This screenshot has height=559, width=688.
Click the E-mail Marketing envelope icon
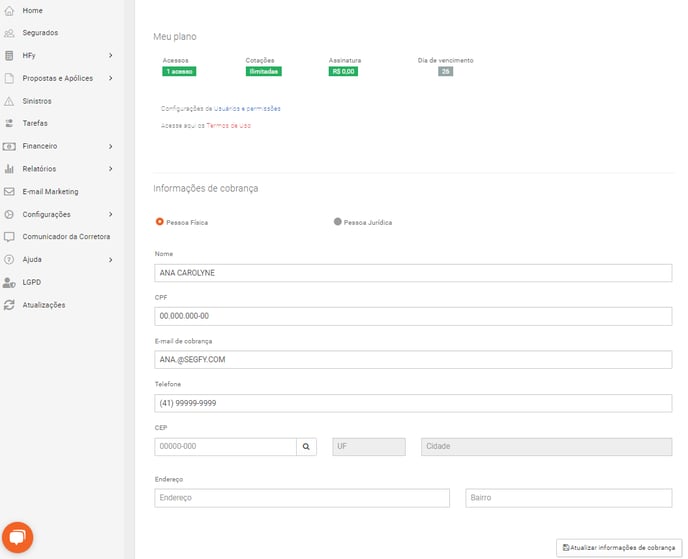pyautogui.click(x=9, y=191)
